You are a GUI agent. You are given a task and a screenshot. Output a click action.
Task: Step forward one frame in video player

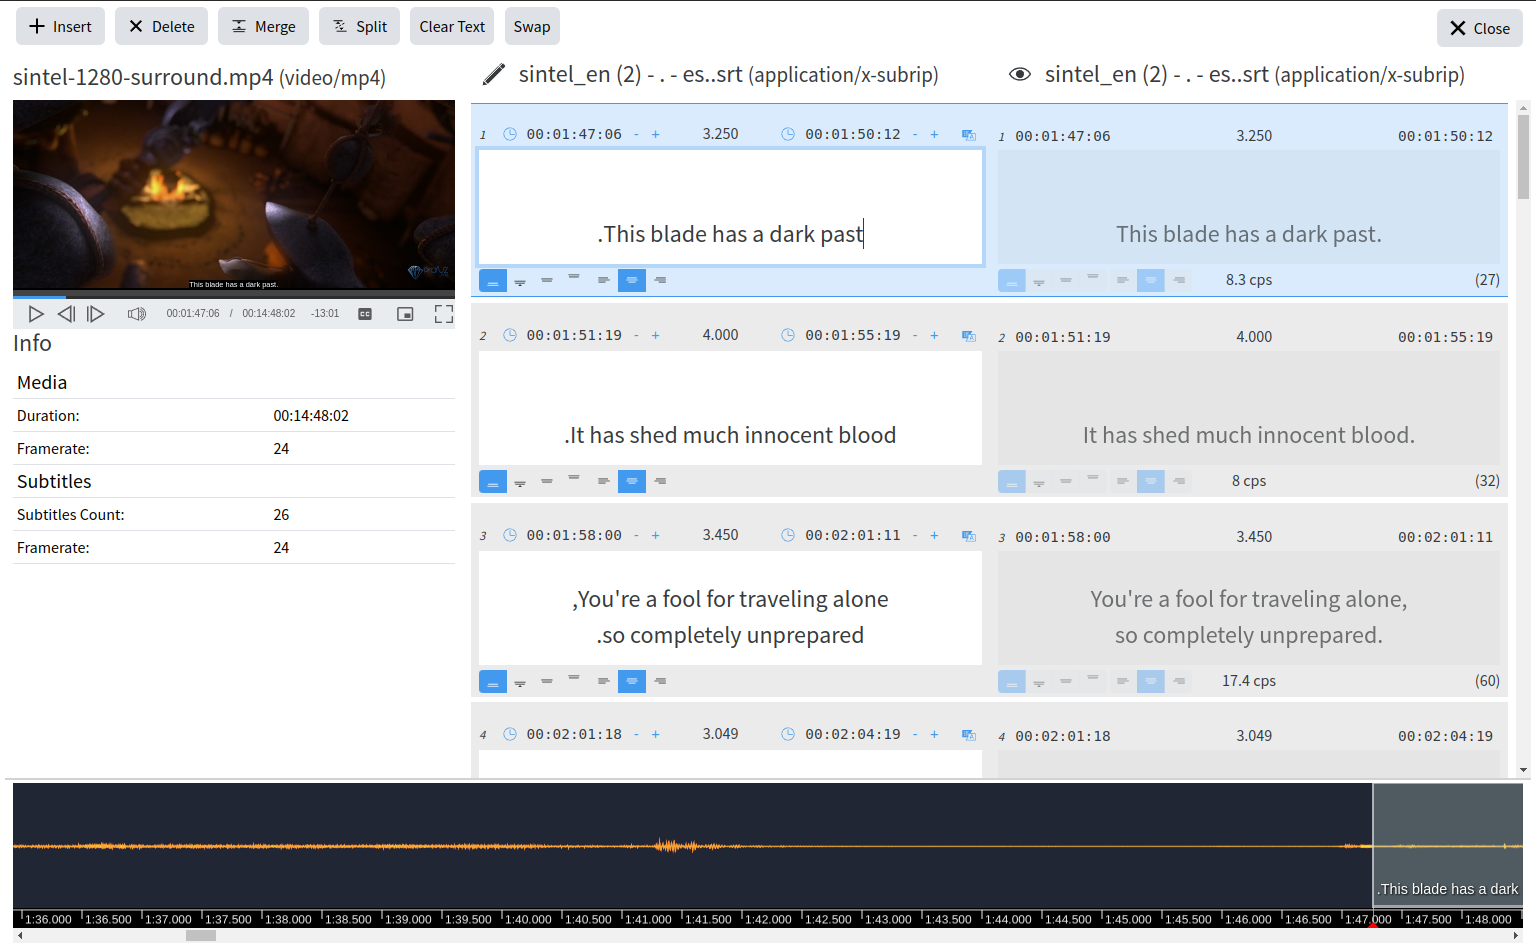tap(96, 314)
